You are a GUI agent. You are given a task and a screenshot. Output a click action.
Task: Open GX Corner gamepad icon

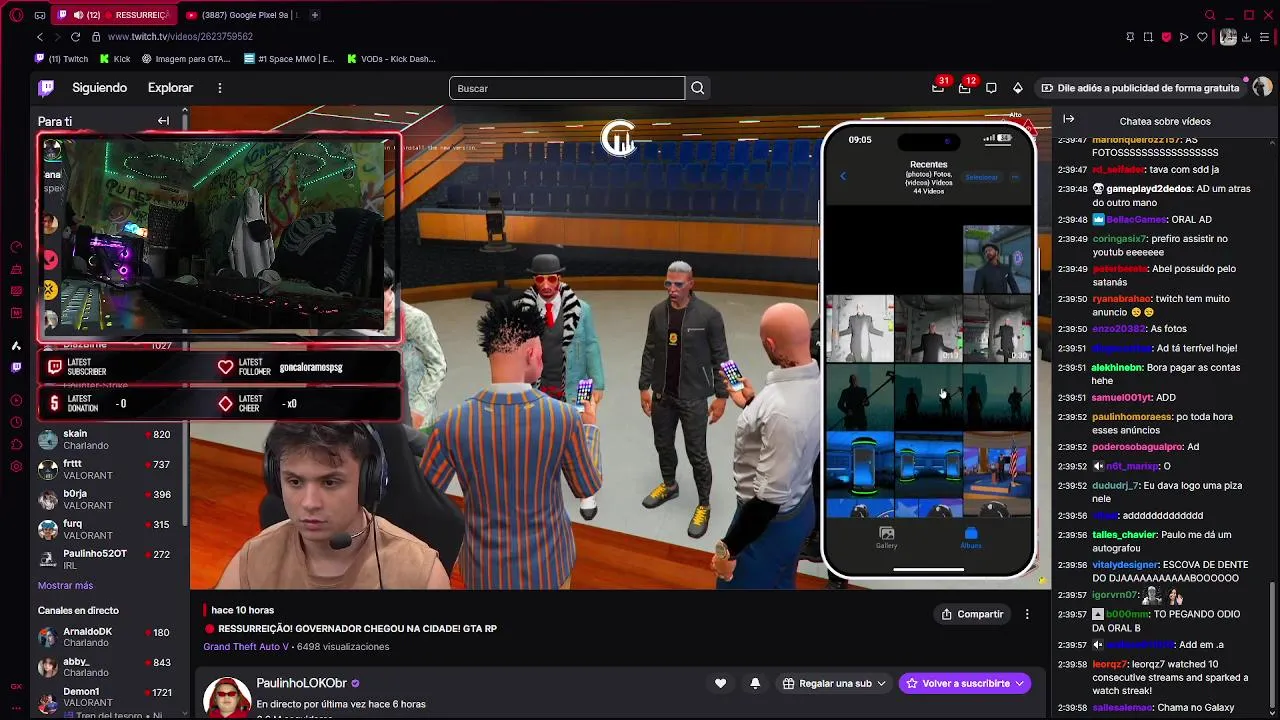[39, 15]
